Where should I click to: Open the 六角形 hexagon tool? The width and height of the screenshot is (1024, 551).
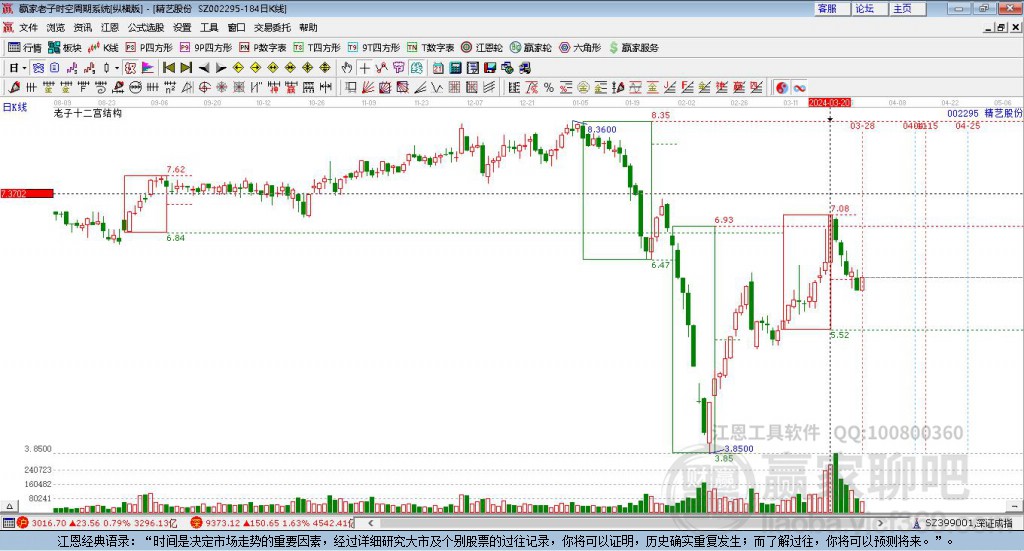coord(580,48)
